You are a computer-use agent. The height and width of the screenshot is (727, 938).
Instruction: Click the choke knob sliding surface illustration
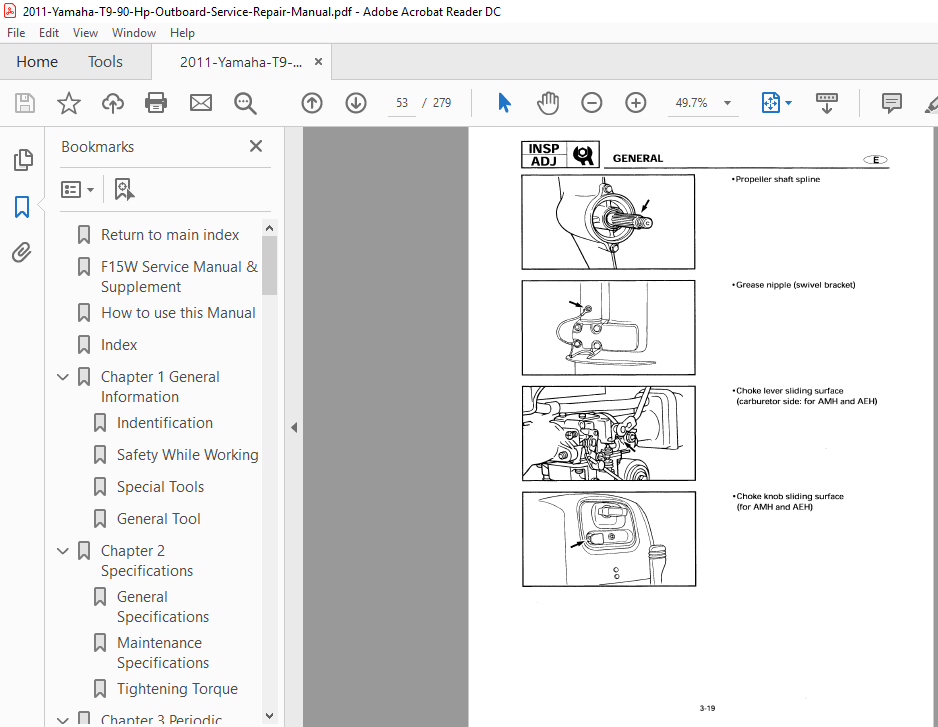point(608,539)
